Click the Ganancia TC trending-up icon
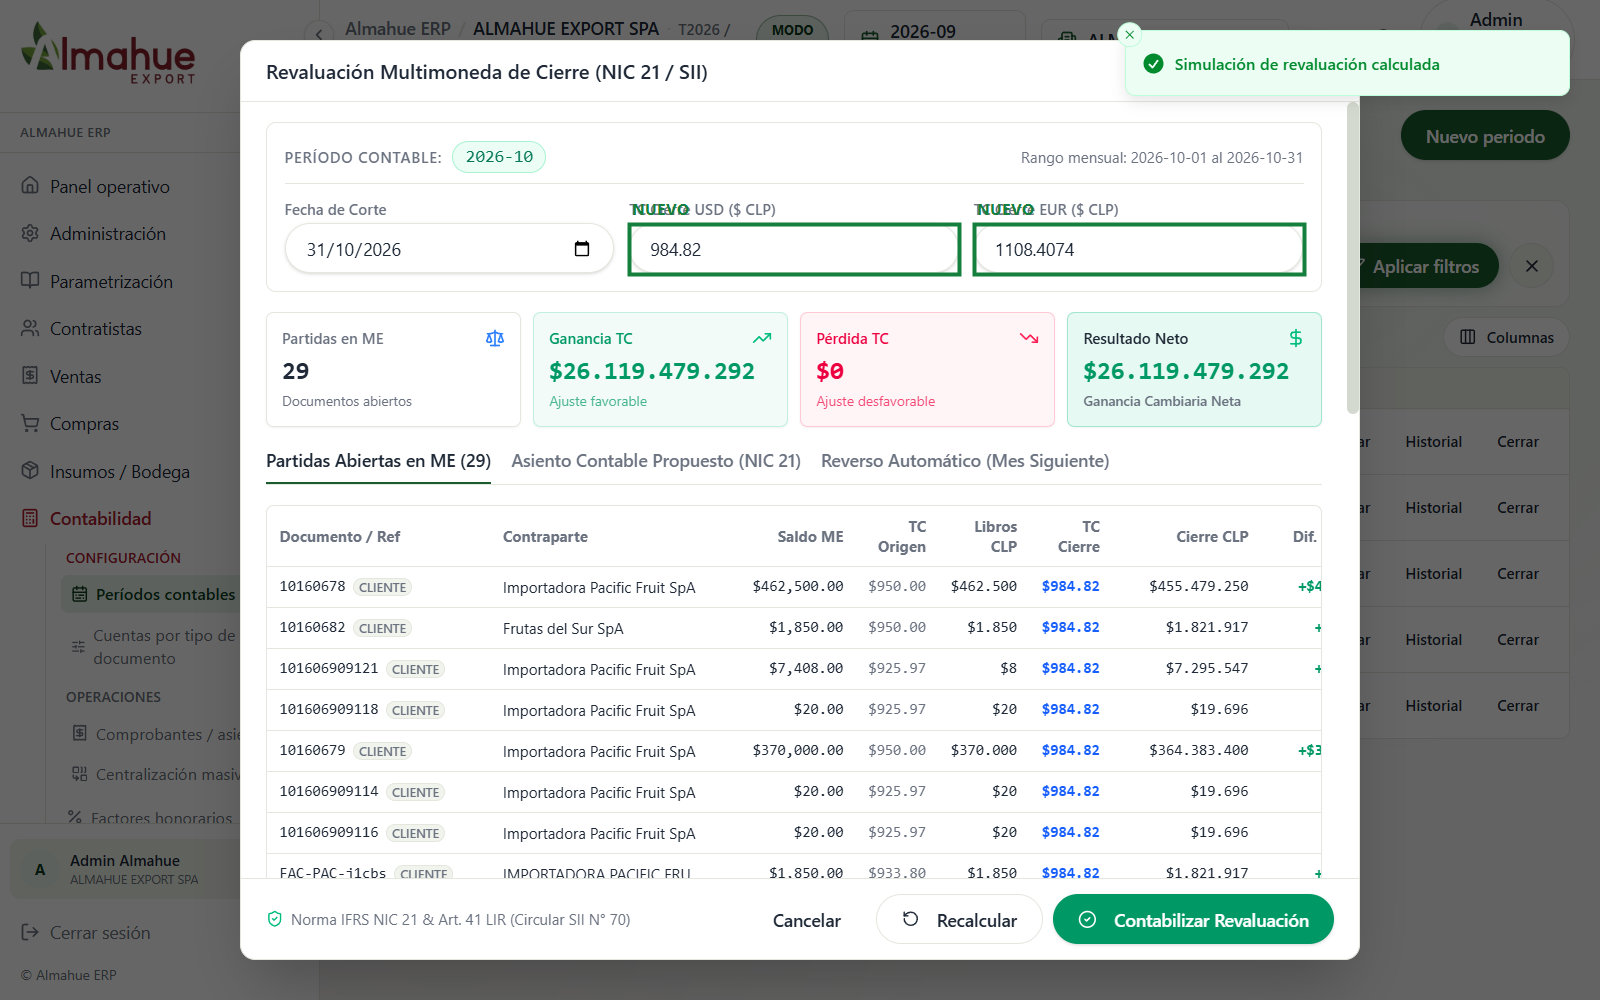Image resolution: width=1600 pixels, height=1000 pixels. [x=762, y=339]
